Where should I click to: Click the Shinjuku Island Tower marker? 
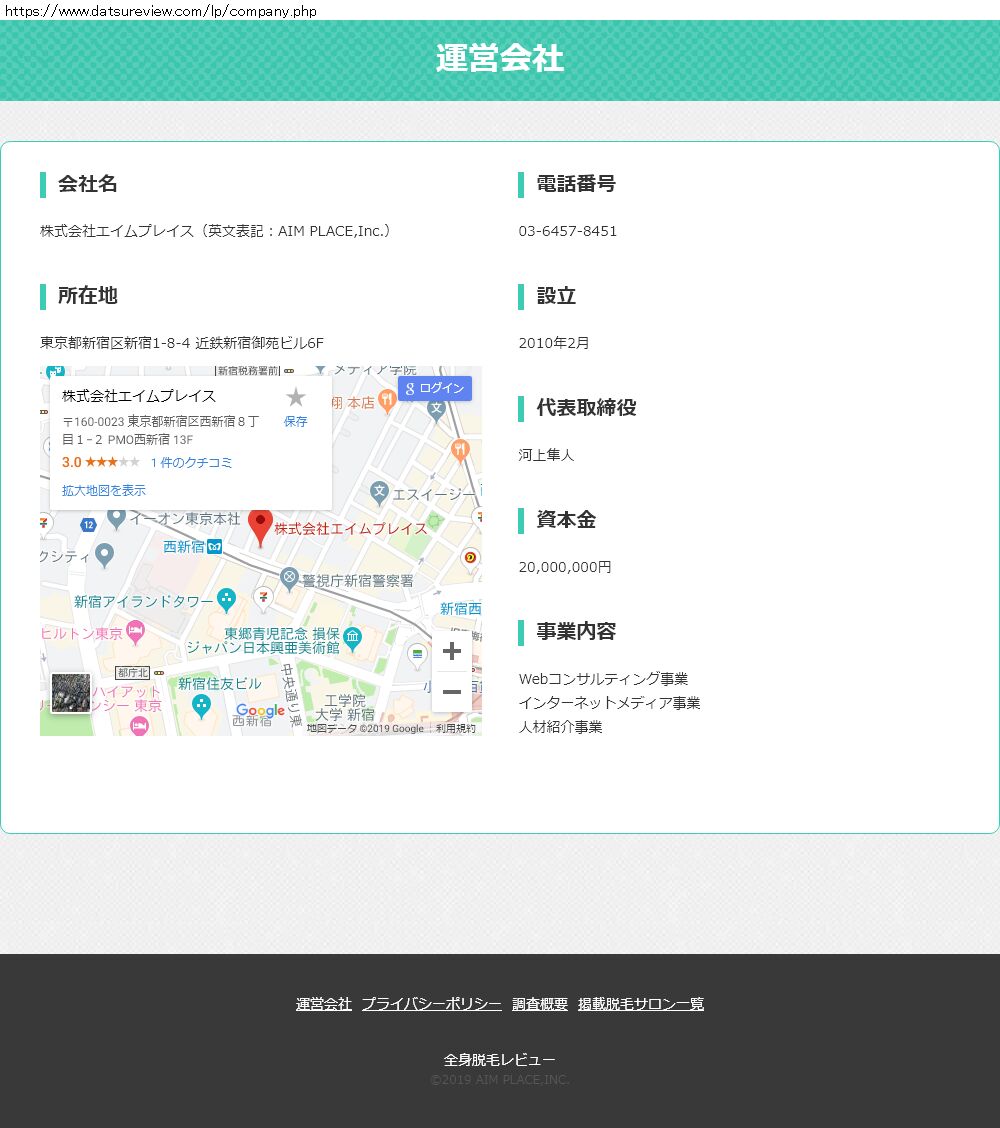226,600
